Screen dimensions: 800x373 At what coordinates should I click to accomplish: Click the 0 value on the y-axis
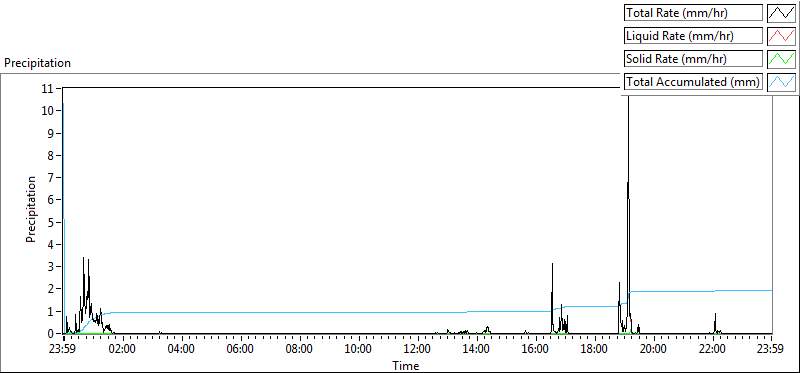(51, 334)
